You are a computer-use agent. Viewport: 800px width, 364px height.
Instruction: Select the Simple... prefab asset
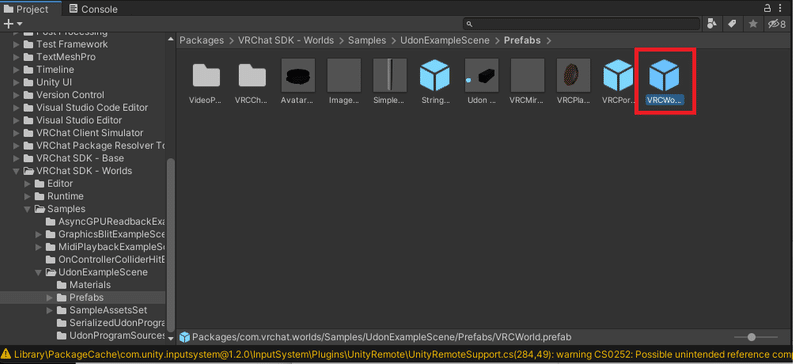point(390,76)
